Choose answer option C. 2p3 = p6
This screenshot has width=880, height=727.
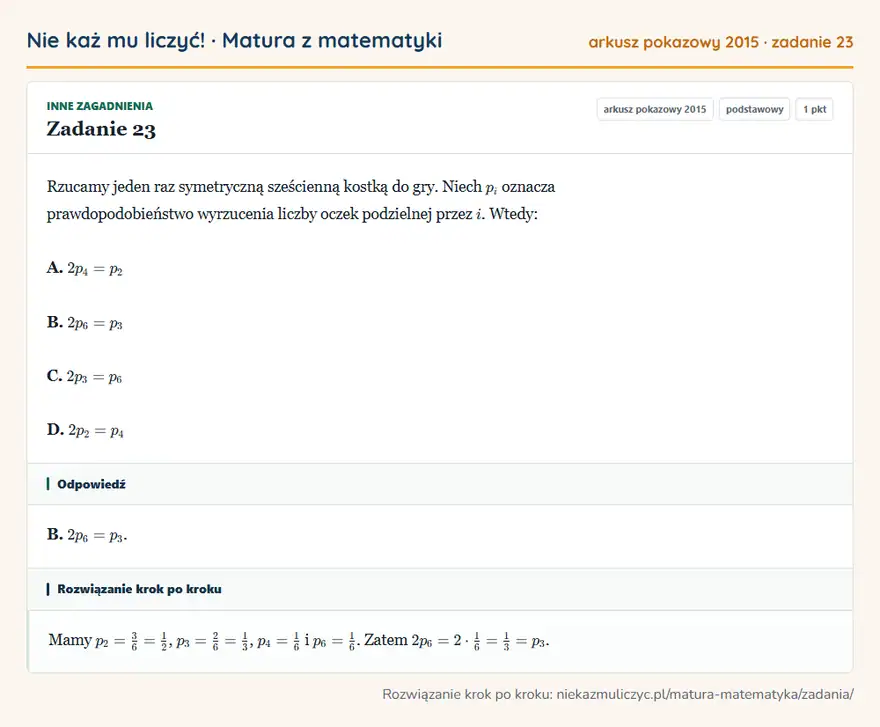click(84, 377)
